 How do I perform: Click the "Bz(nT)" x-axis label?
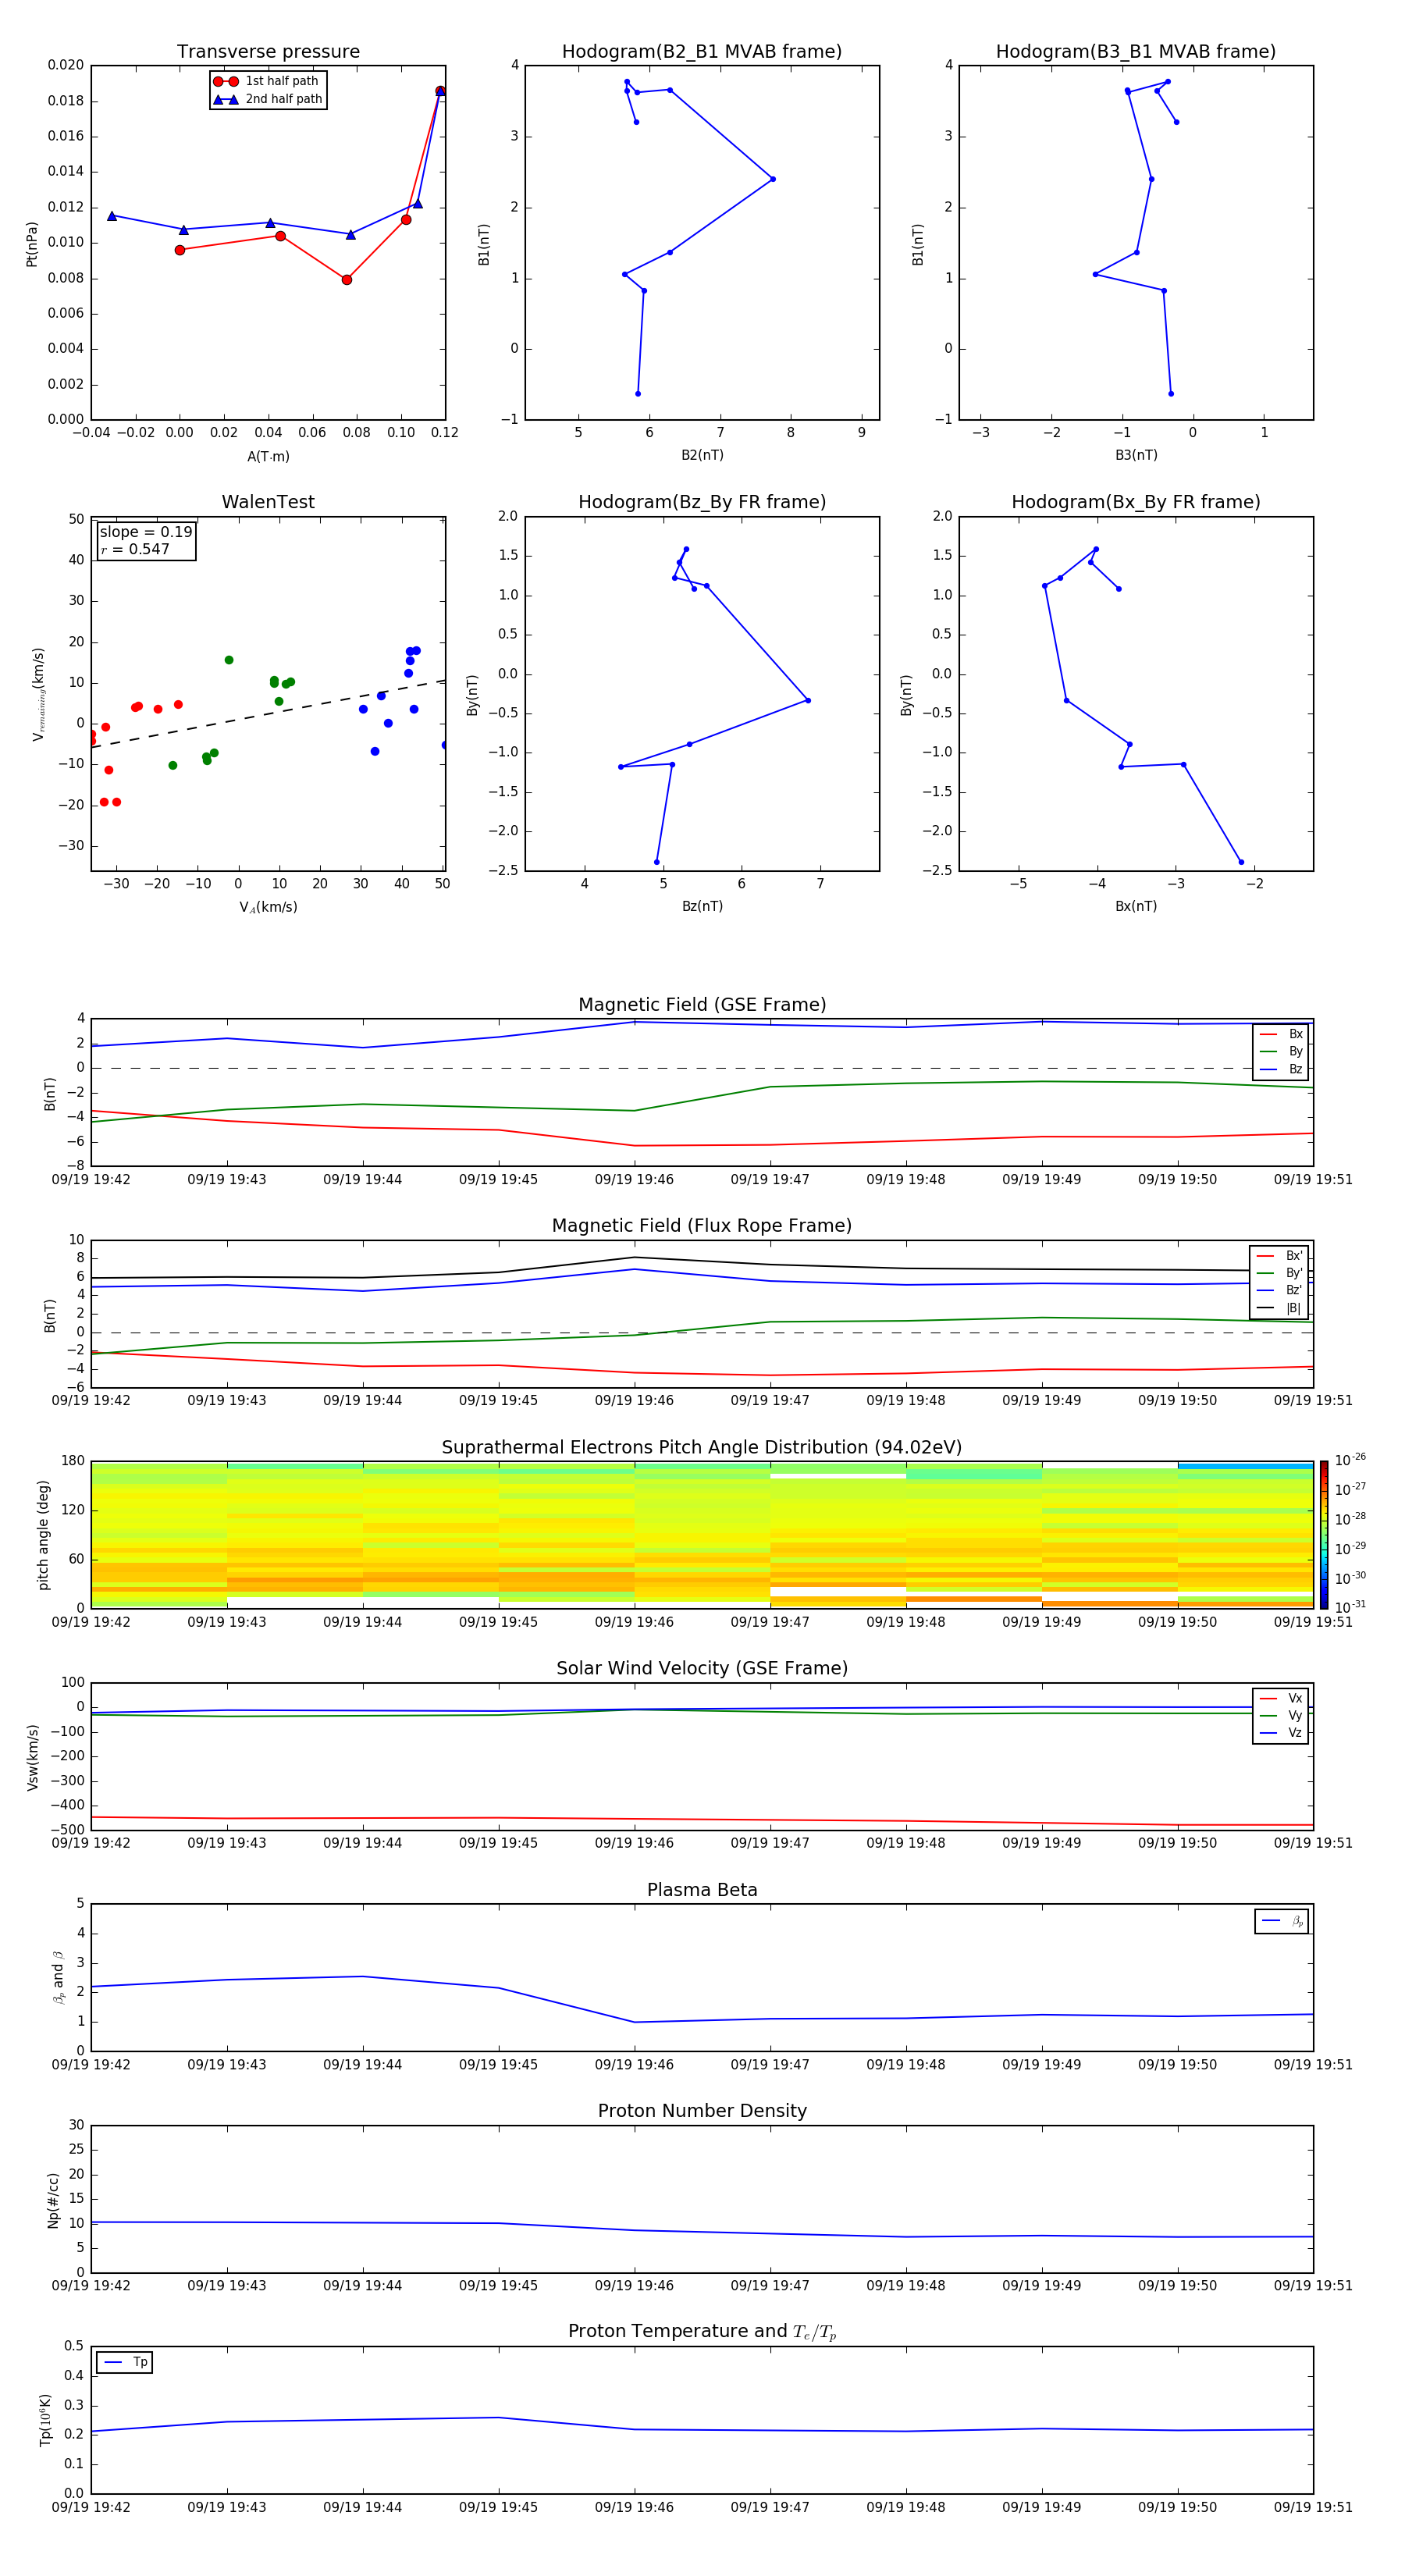click(x=702, y=906)
